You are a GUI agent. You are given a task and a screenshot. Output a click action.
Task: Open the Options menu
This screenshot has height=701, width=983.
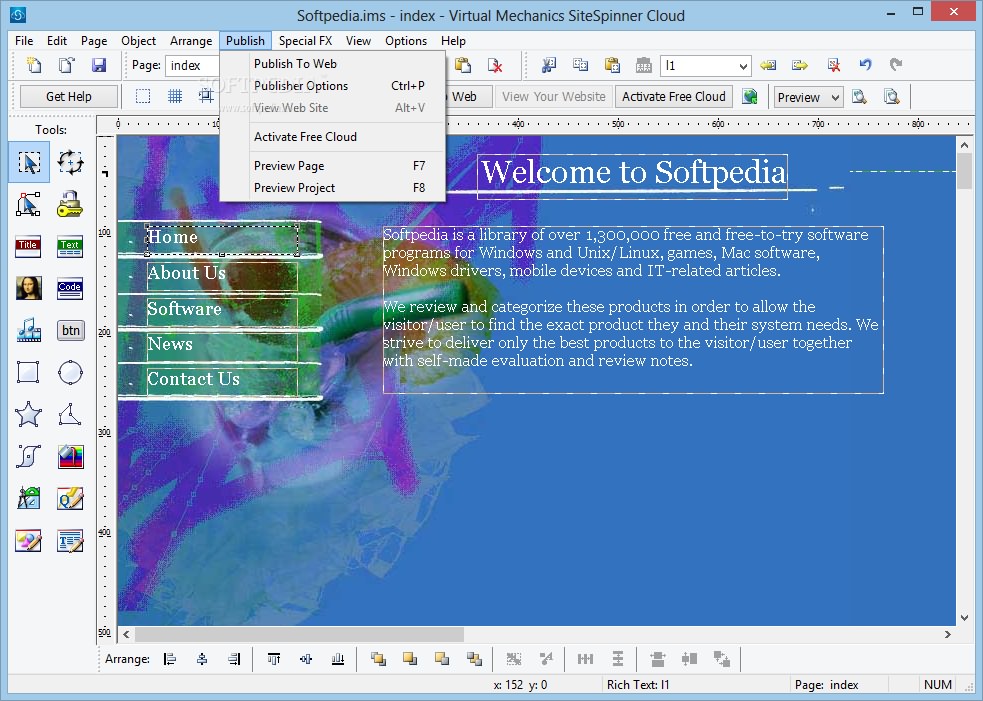[x=406, y=41]
